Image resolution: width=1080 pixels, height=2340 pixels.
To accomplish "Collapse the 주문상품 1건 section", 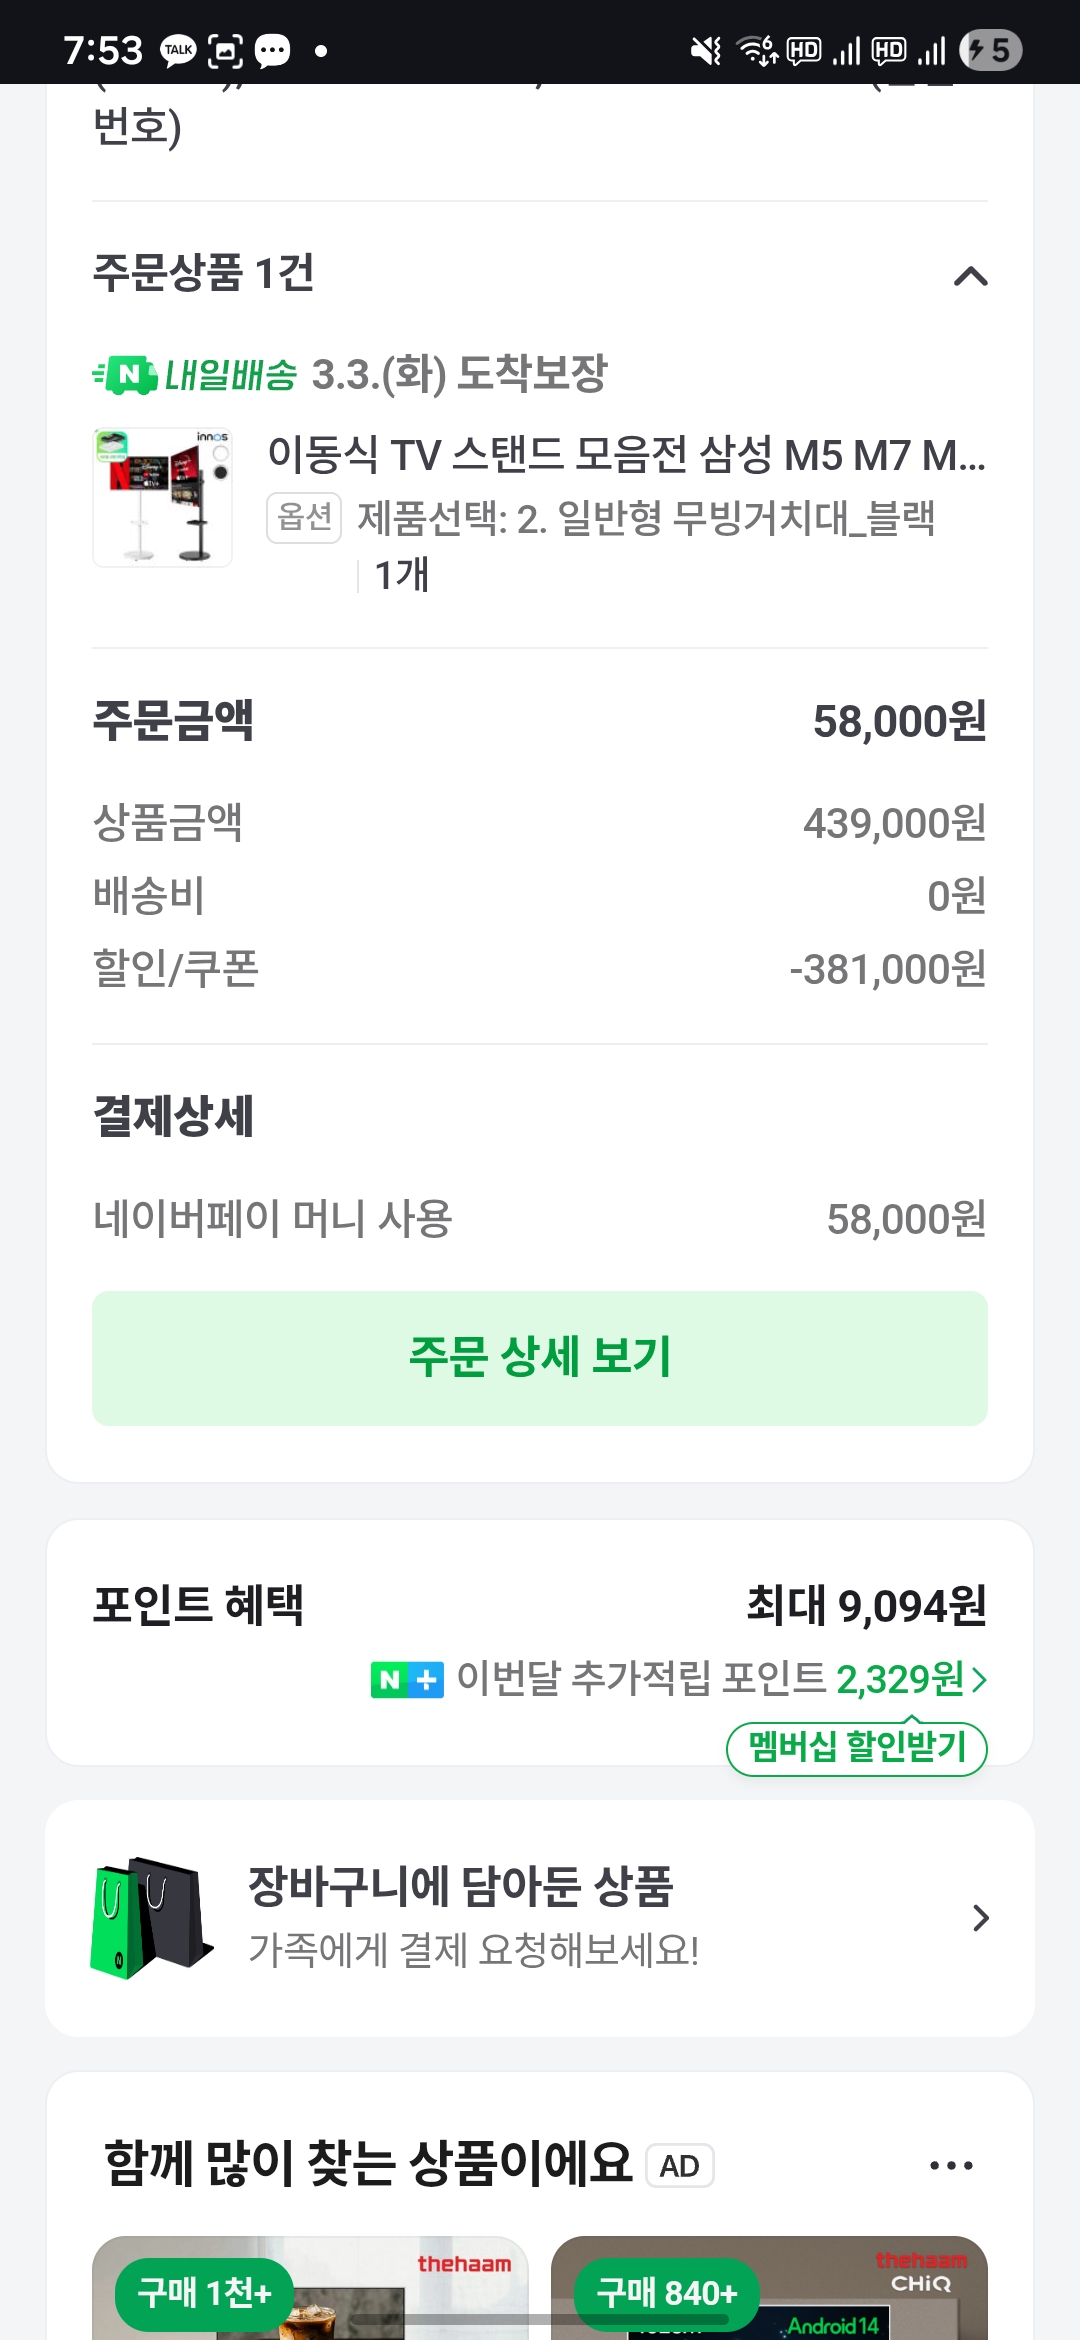I will (970, 276).
